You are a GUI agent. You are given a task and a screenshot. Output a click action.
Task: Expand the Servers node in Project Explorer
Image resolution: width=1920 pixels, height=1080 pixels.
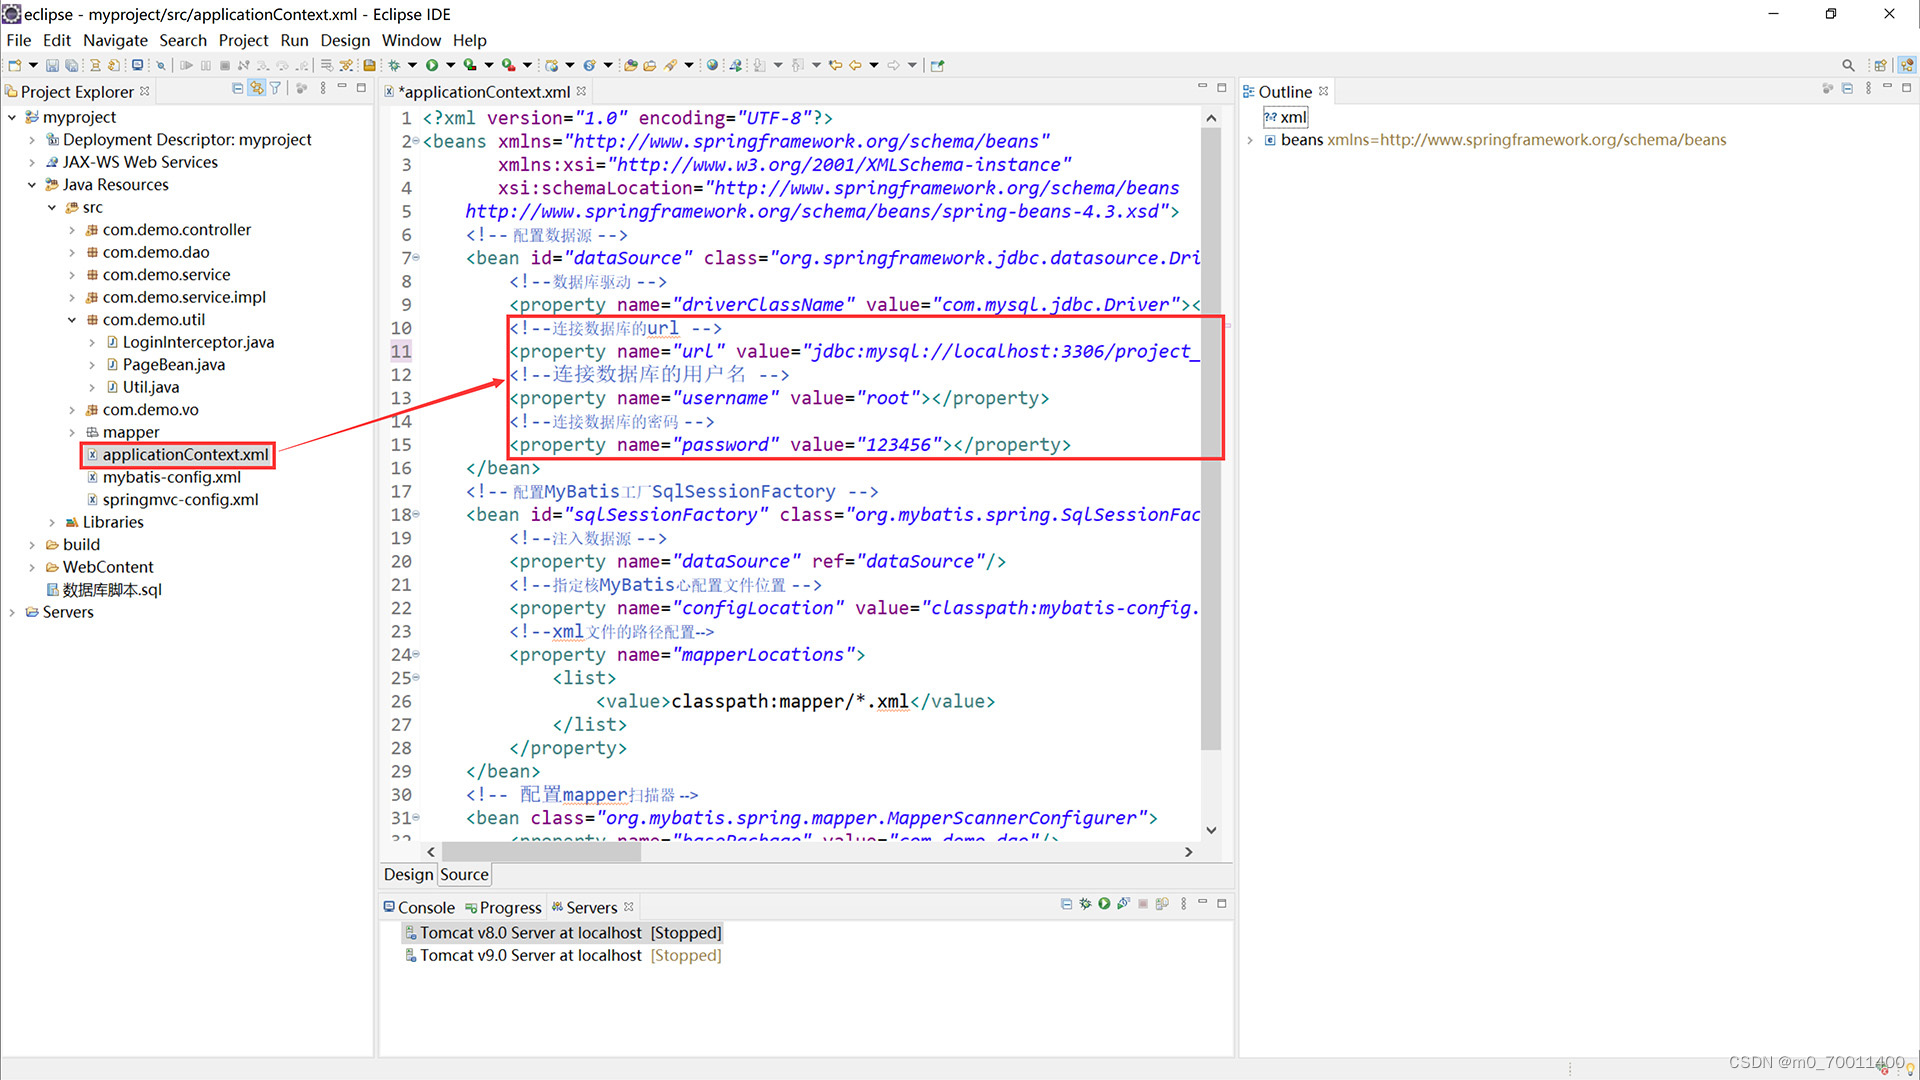pyautogui.click(x=10, y=611)
